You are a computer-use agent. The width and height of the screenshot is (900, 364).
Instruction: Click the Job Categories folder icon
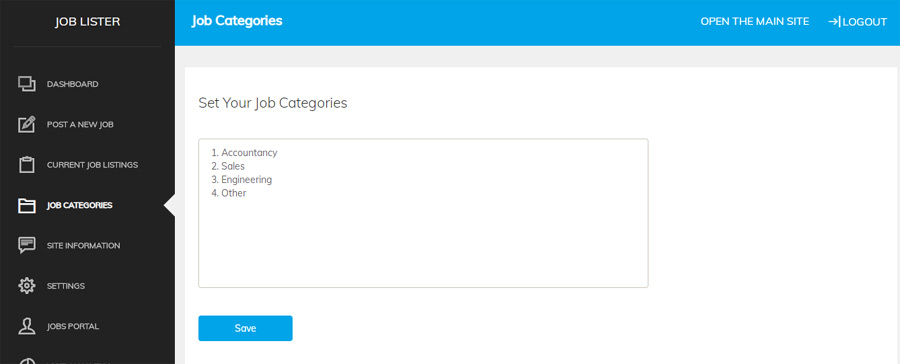[27, 205]
